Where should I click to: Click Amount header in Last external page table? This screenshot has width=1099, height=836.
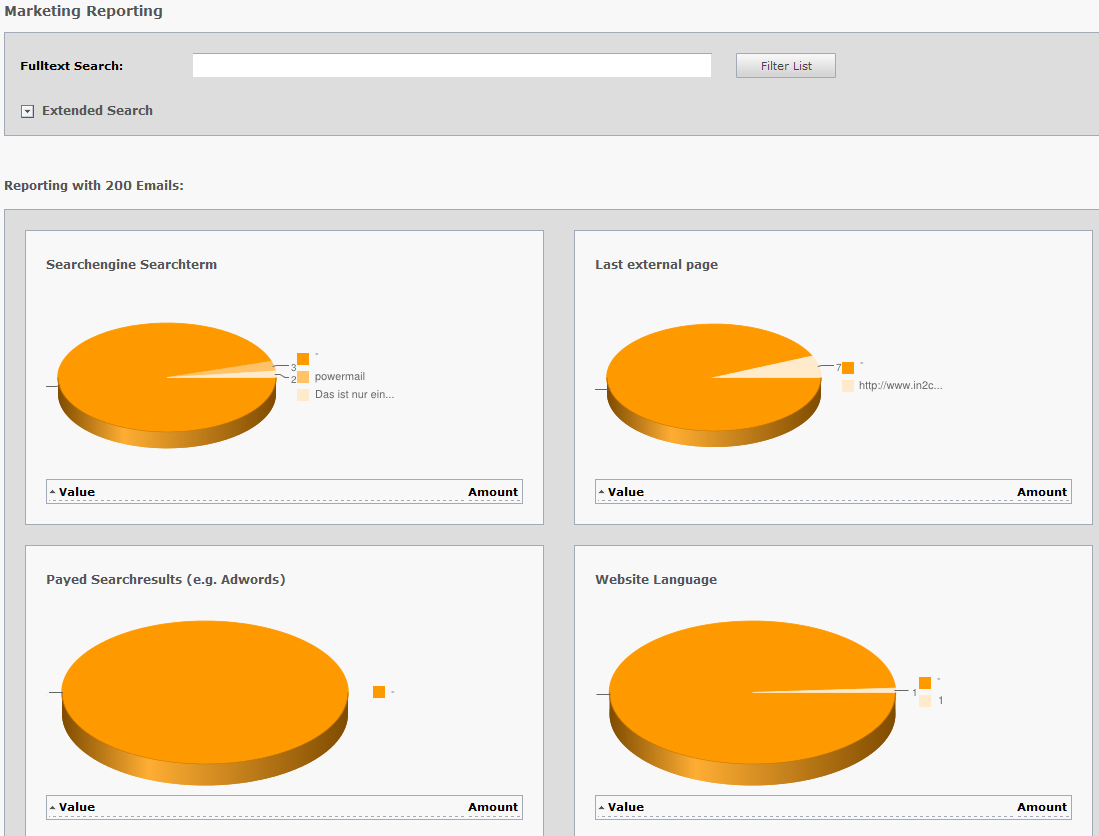(x=1041, y=492)
